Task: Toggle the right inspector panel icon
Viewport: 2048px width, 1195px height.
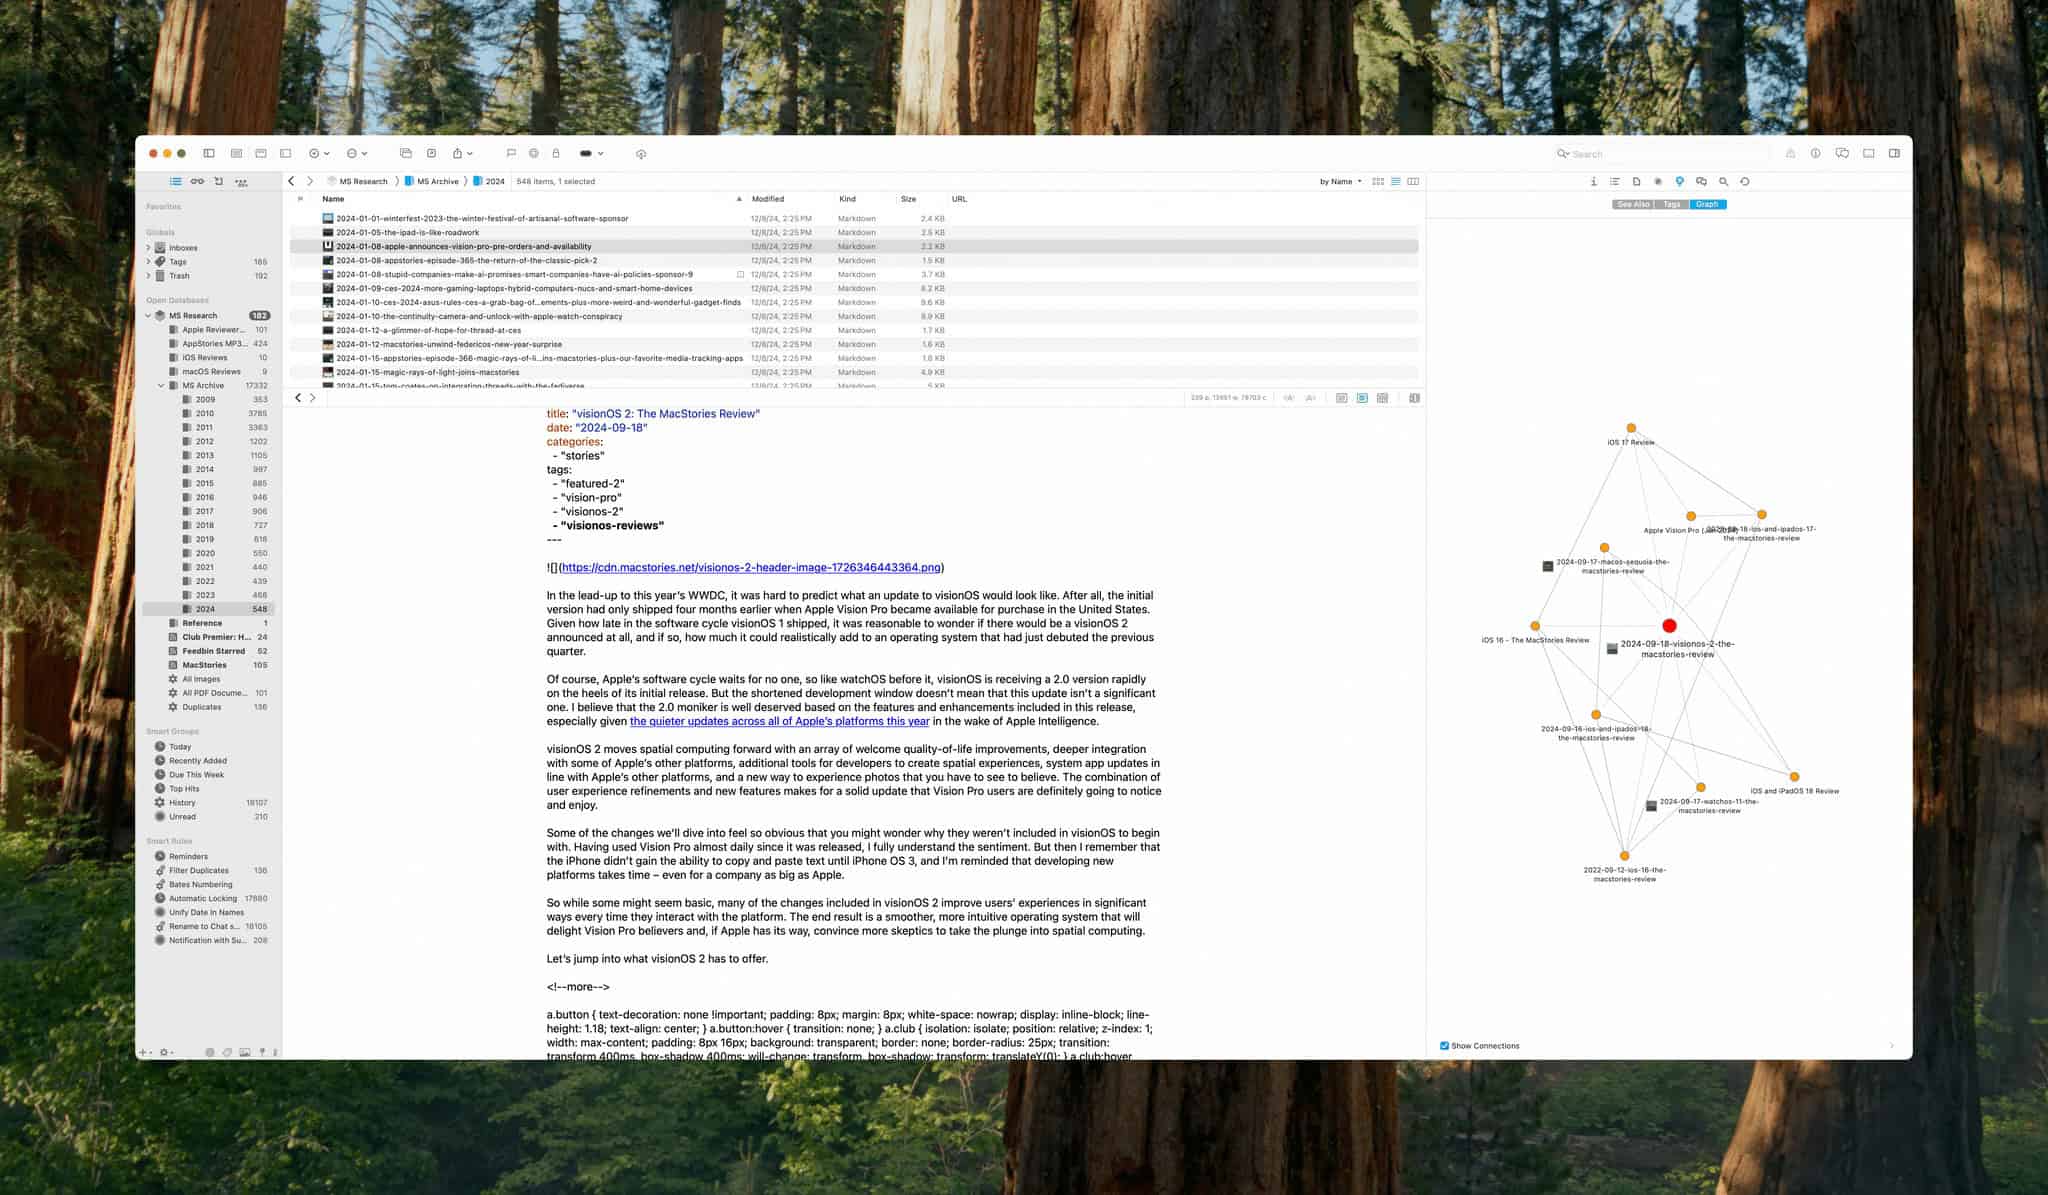Action: [x=1894, y=153]
